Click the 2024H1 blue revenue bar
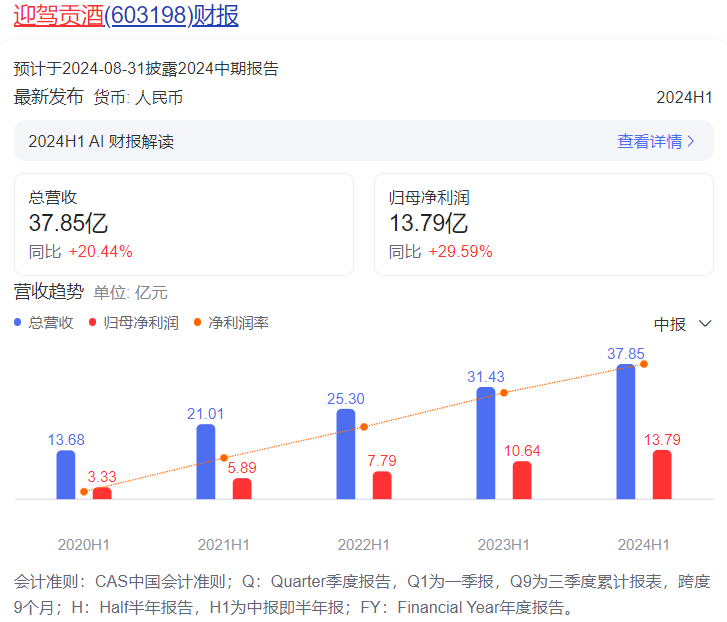 625,432
